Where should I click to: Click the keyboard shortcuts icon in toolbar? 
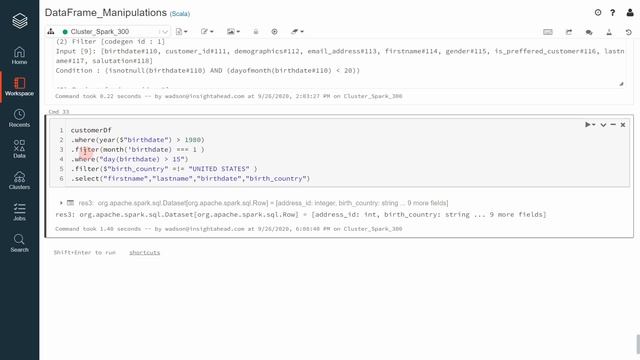[x=548, y=32]
